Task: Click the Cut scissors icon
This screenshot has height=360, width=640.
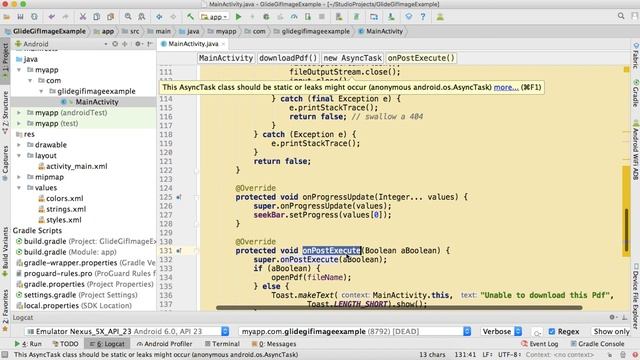Action: coord(83,17)
